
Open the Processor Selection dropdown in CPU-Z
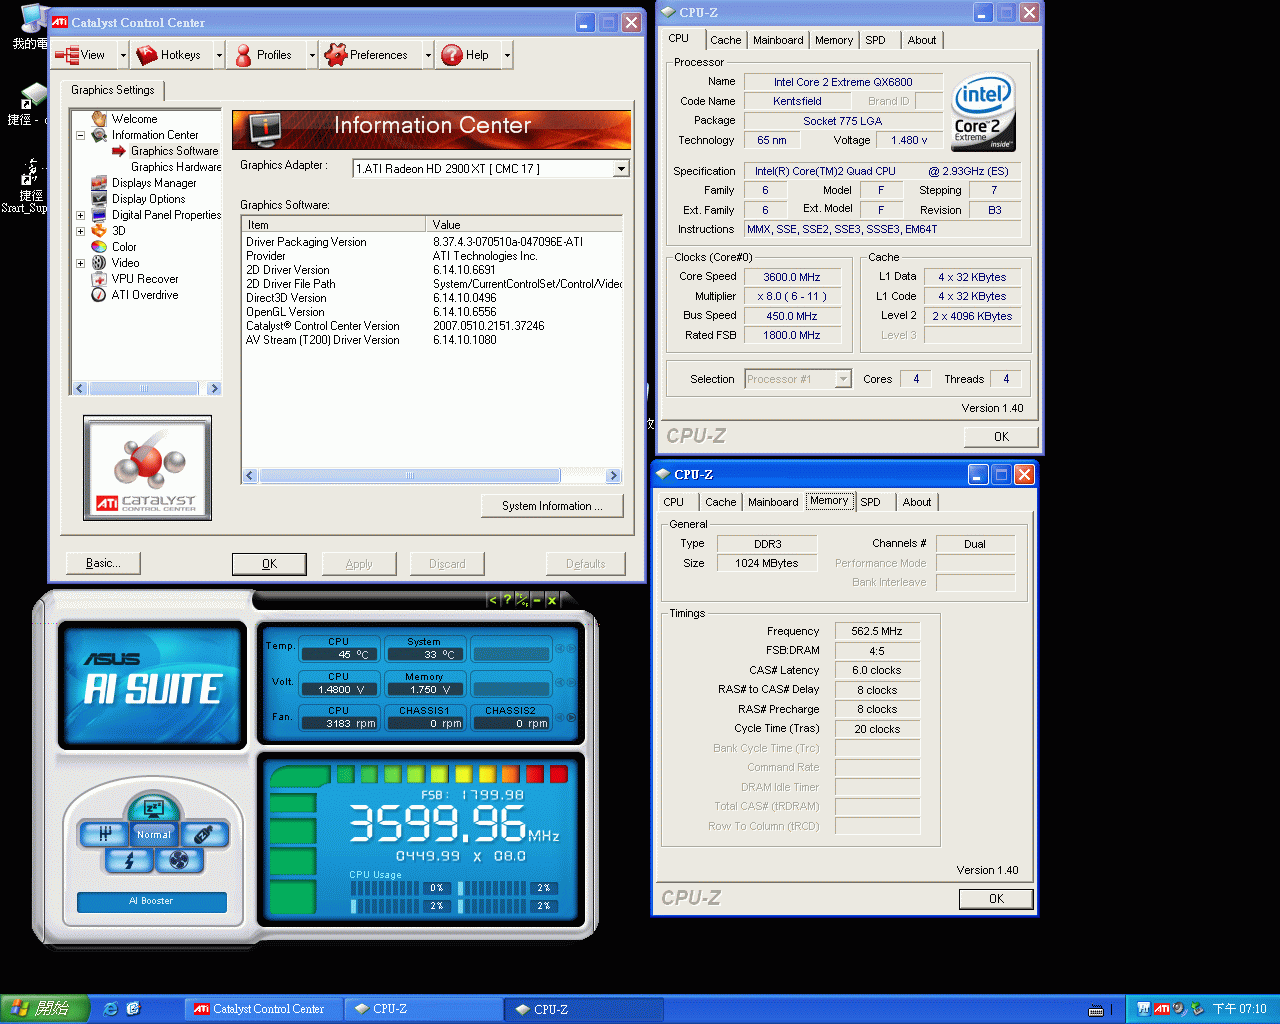pyautogui.click(x=843, y=379)
